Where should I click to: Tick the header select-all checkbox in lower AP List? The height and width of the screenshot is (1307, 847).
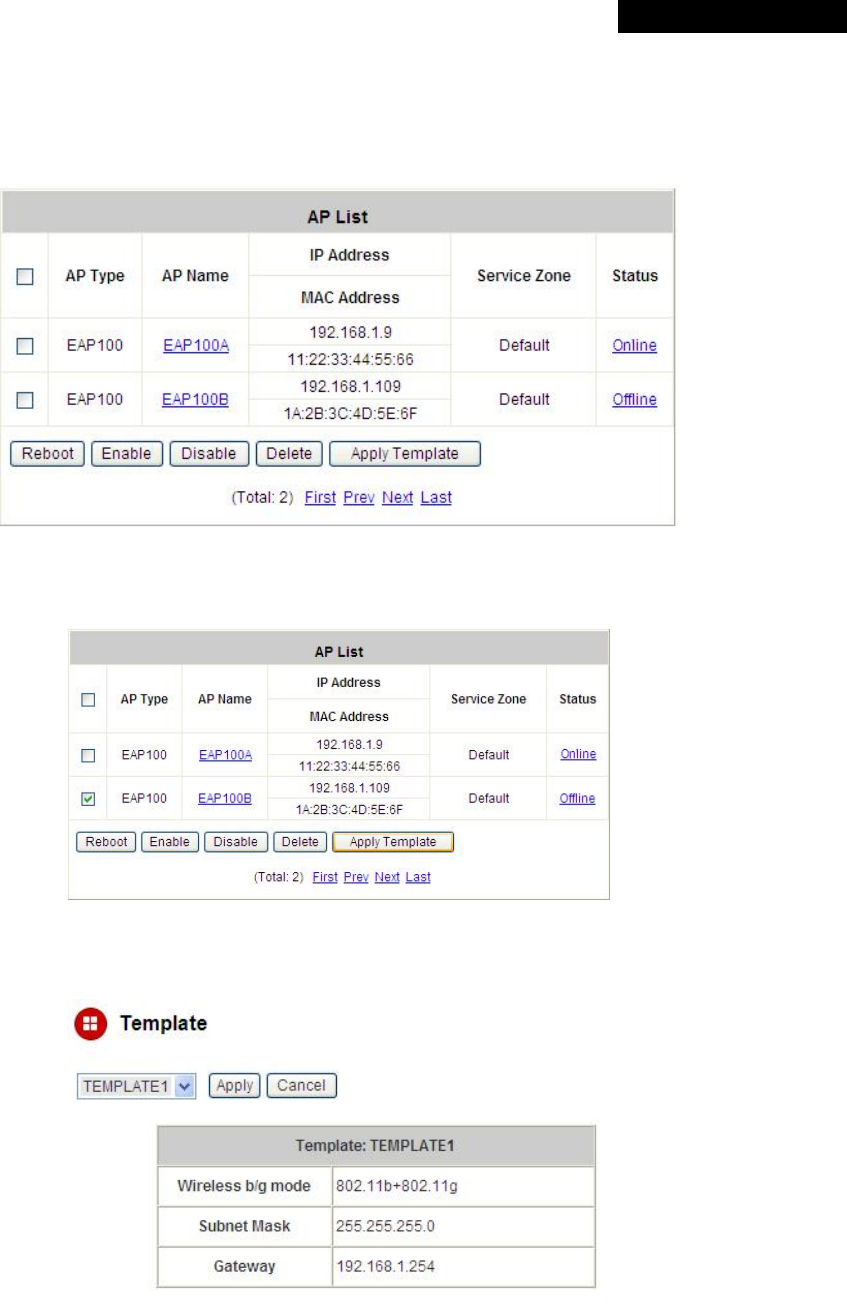click(87, 701)
